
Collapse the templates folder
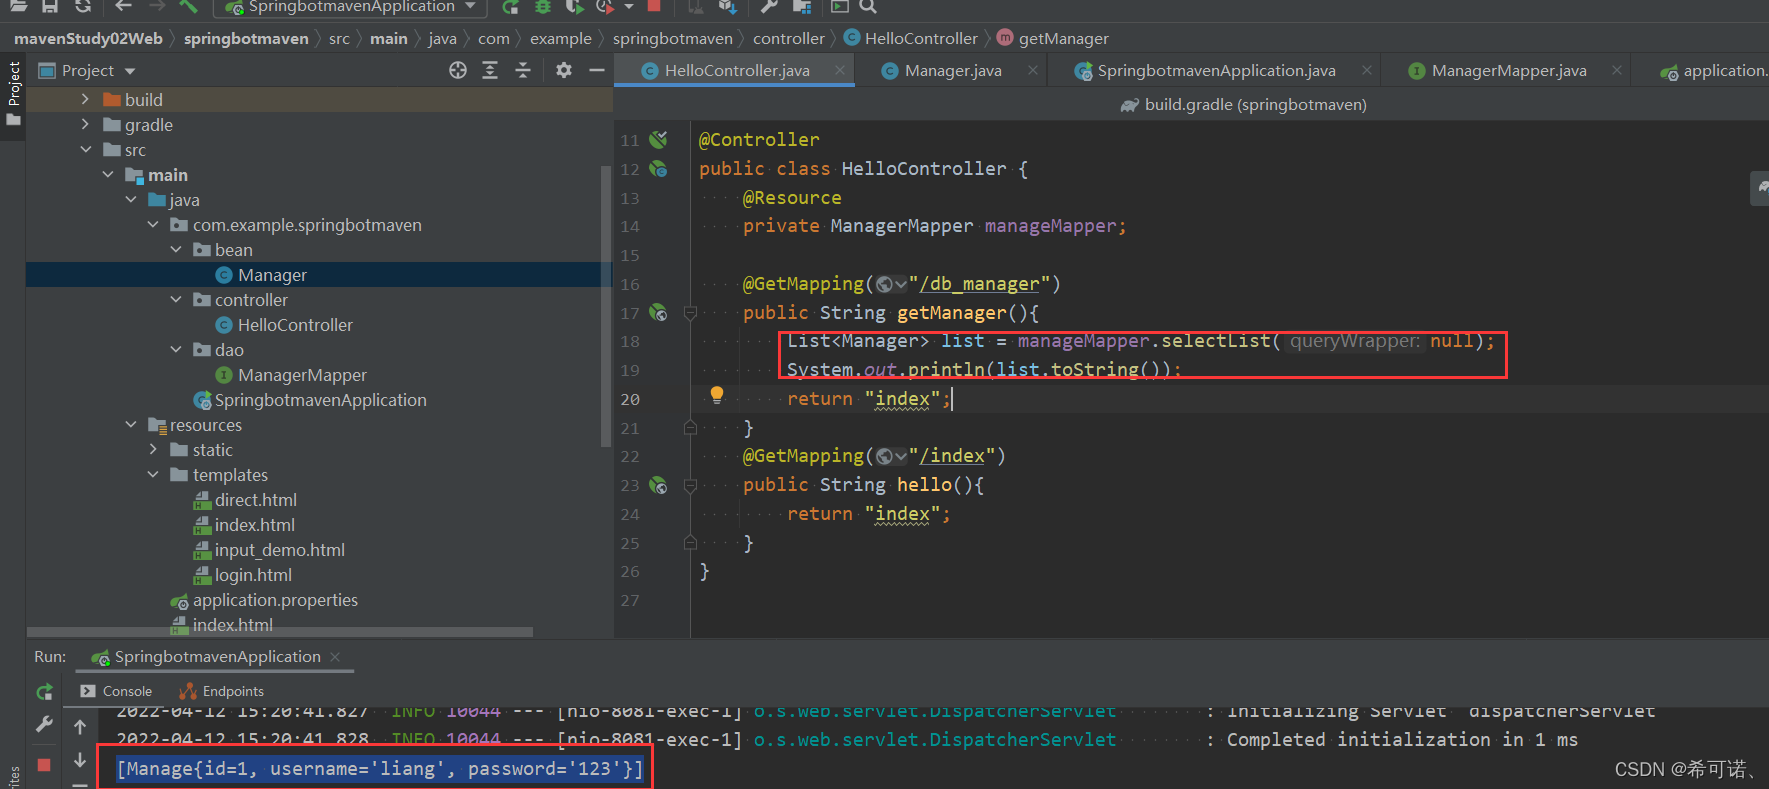pyautogui.click(x=153, y=474)
